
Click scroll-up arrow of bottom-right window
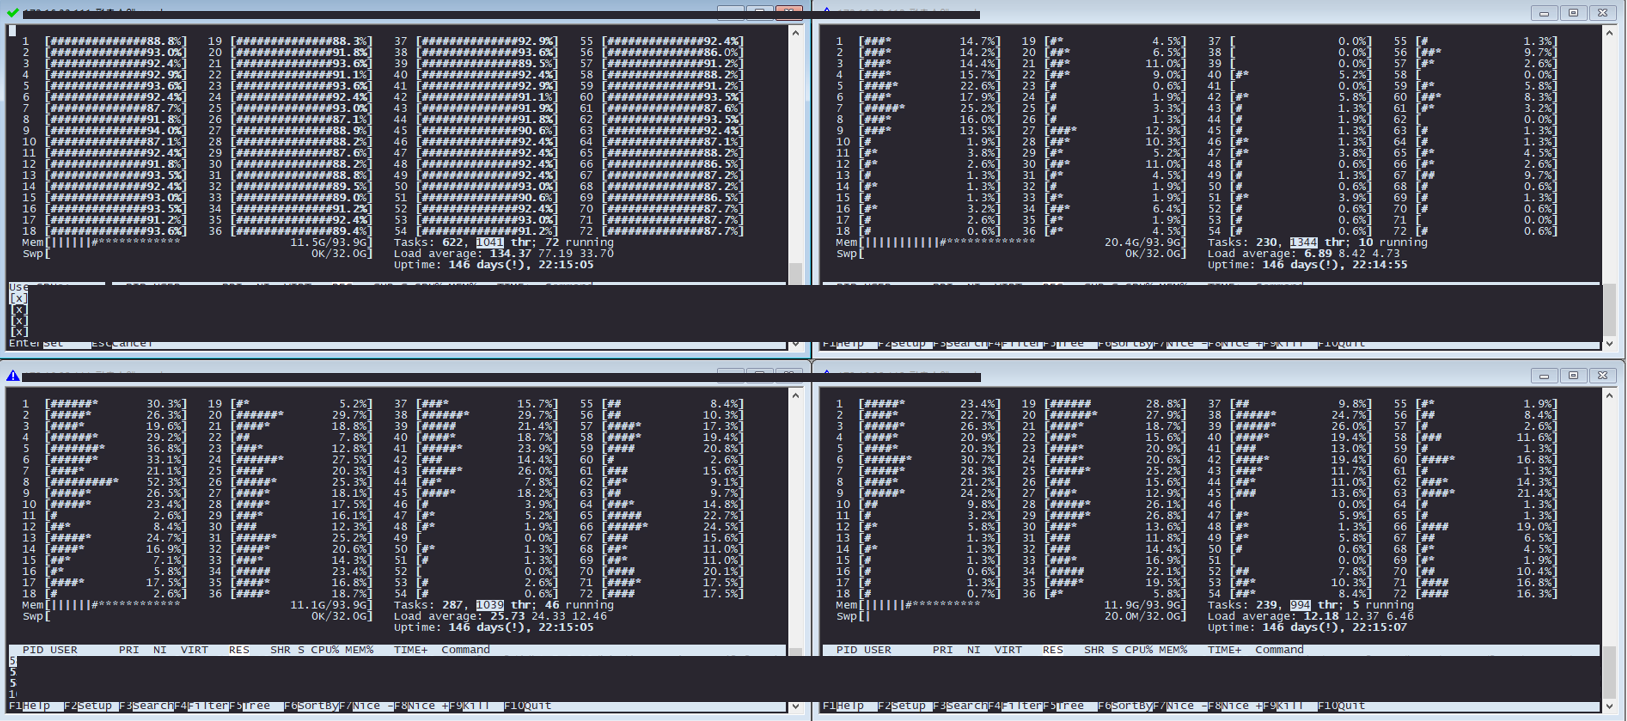point(1610,396)
